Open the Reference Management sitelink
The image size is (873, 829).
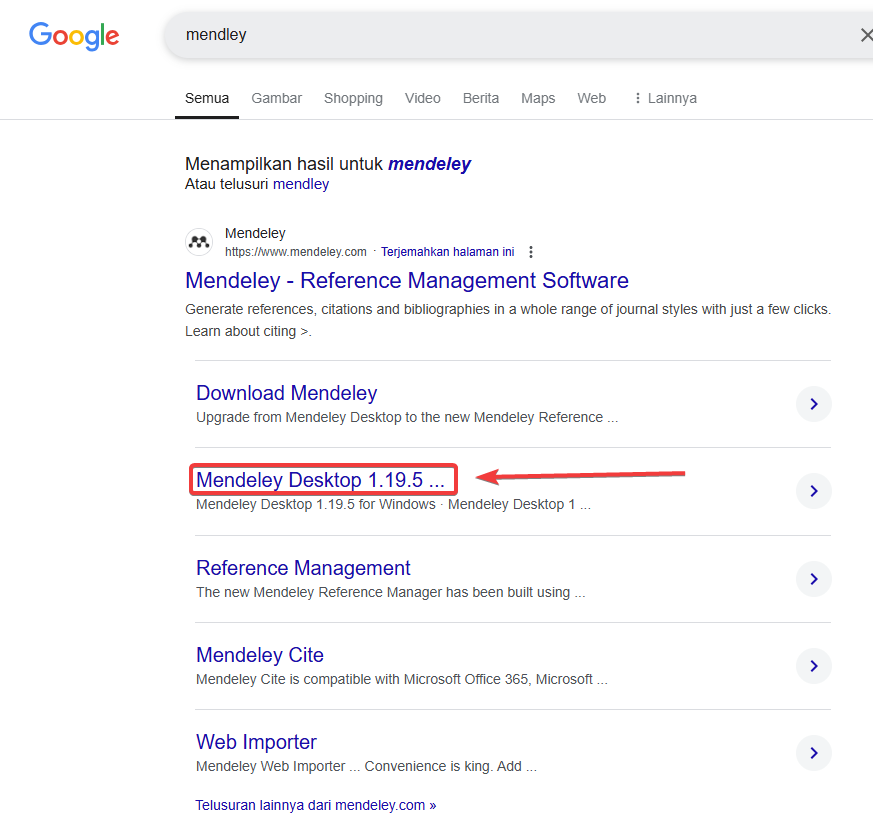[303, 568]
